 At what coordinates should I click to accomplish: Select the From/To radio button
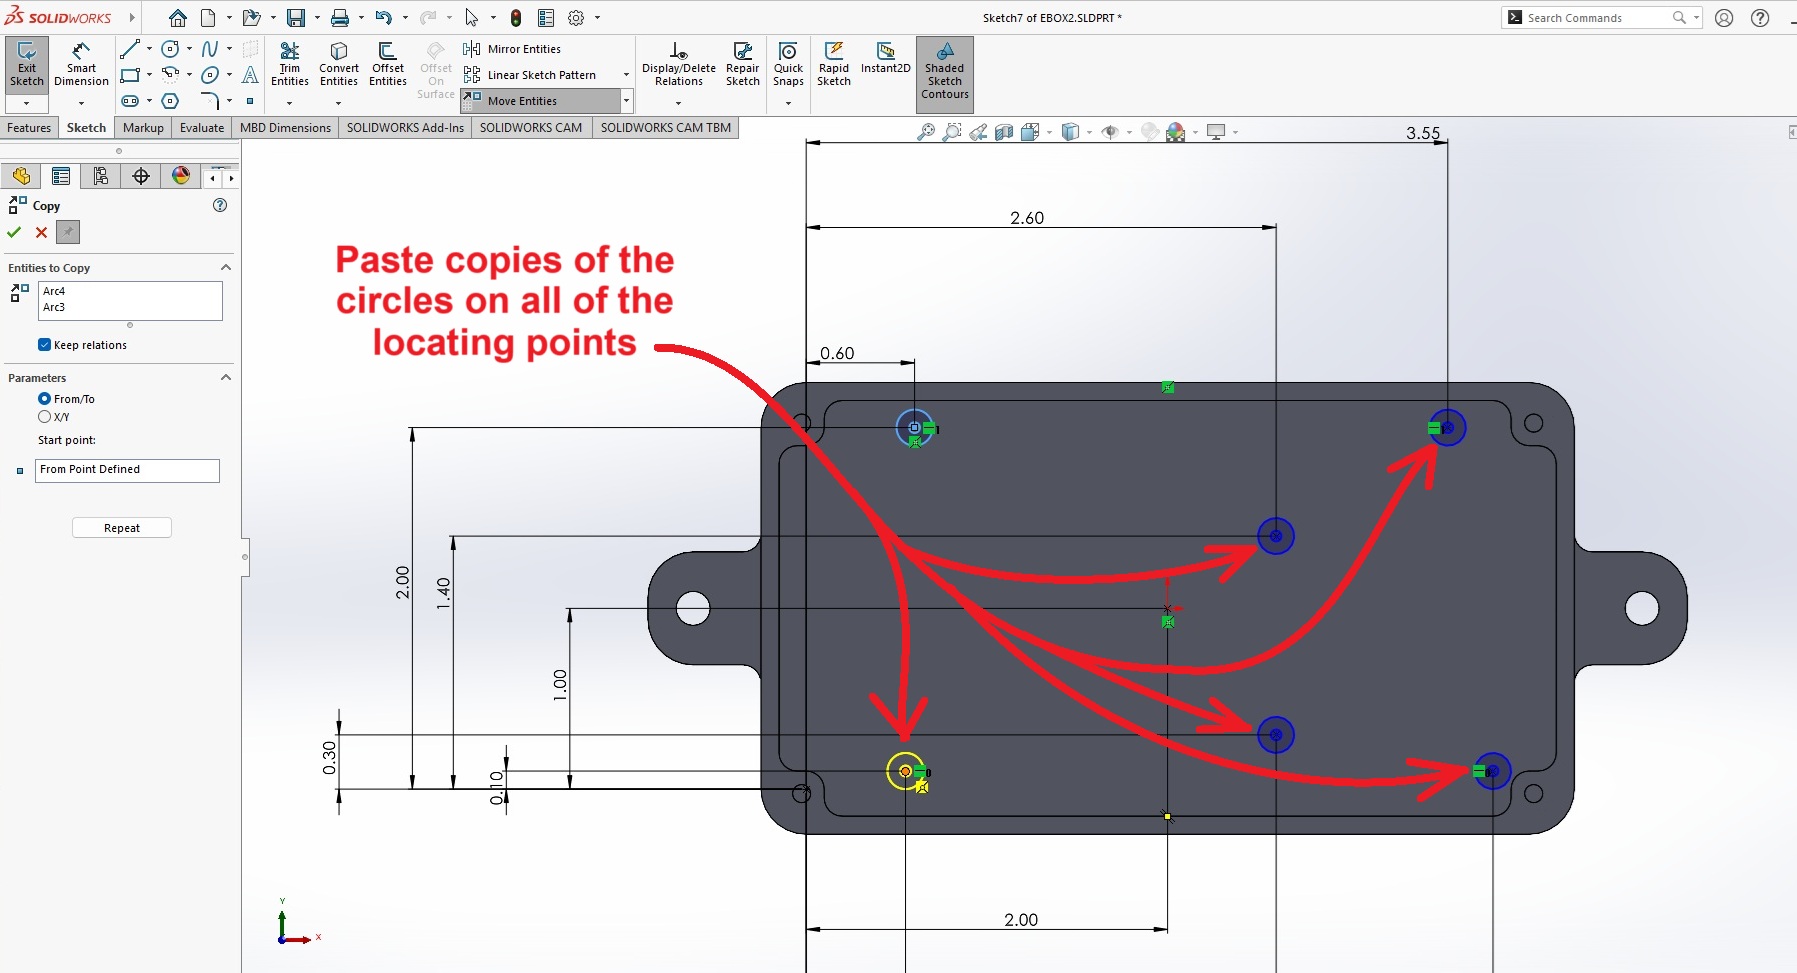(45, 399)
